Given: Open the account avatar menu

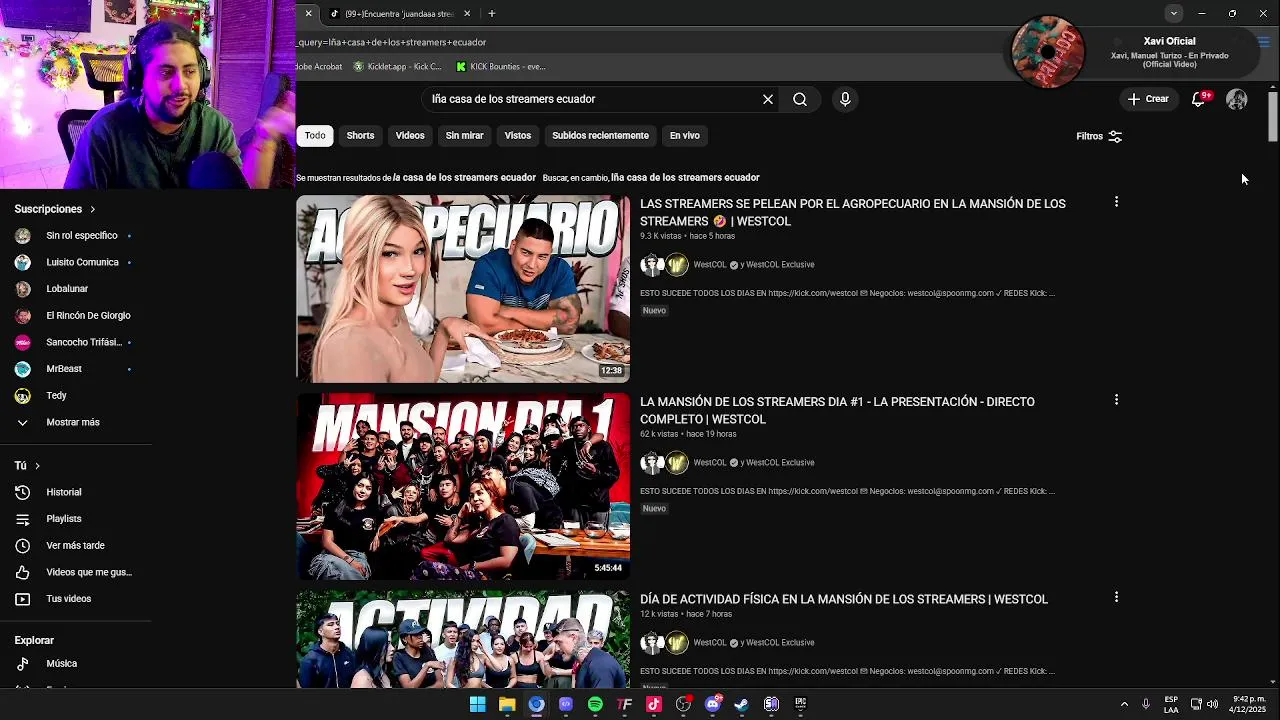Looking at the screenshot, I should [x=1237, y=99].
